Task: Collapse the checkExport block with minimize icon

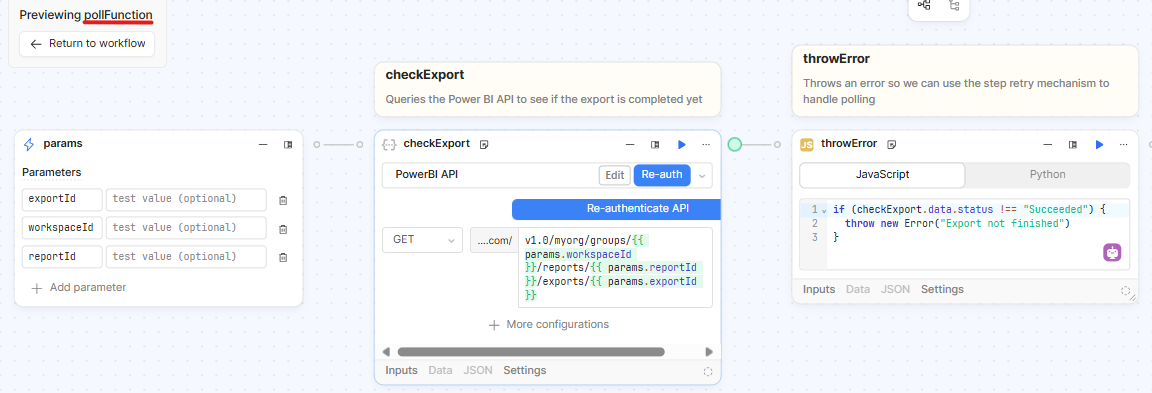Action: 630,145
